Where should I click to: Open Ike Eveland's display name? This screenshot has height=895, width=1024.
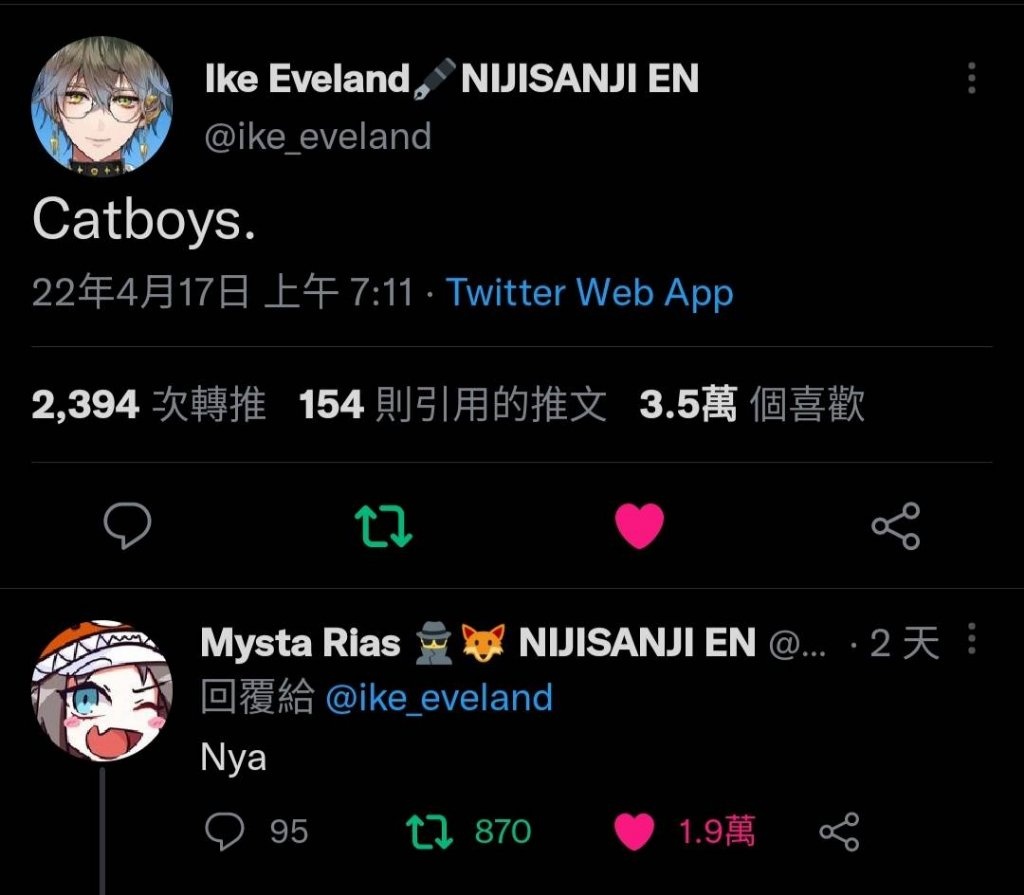pyautogui.click(x=452, y=78)
